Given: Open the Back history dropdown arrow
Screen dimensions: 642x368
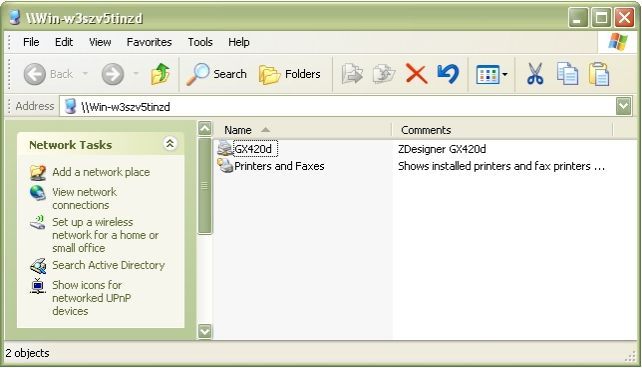Looking at the screenshot, I should click(85, 74).
